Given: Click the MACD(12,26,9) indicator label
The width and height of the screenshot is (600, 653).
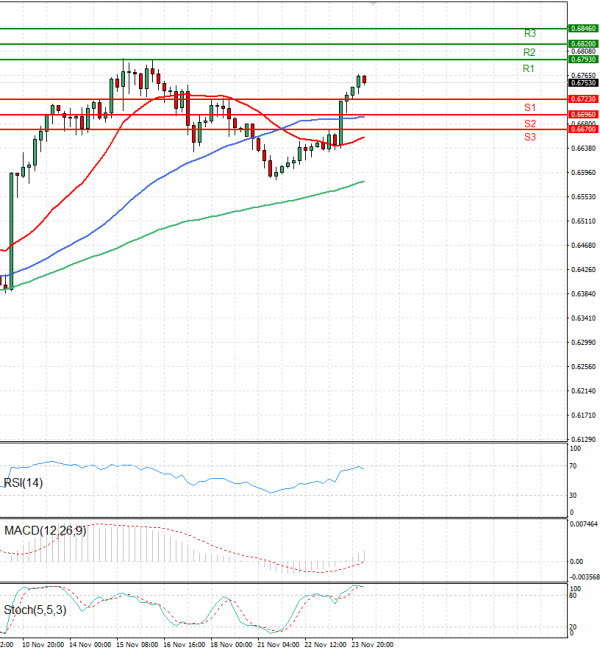Looking at the screenshot, I should (x=45, y=531).
